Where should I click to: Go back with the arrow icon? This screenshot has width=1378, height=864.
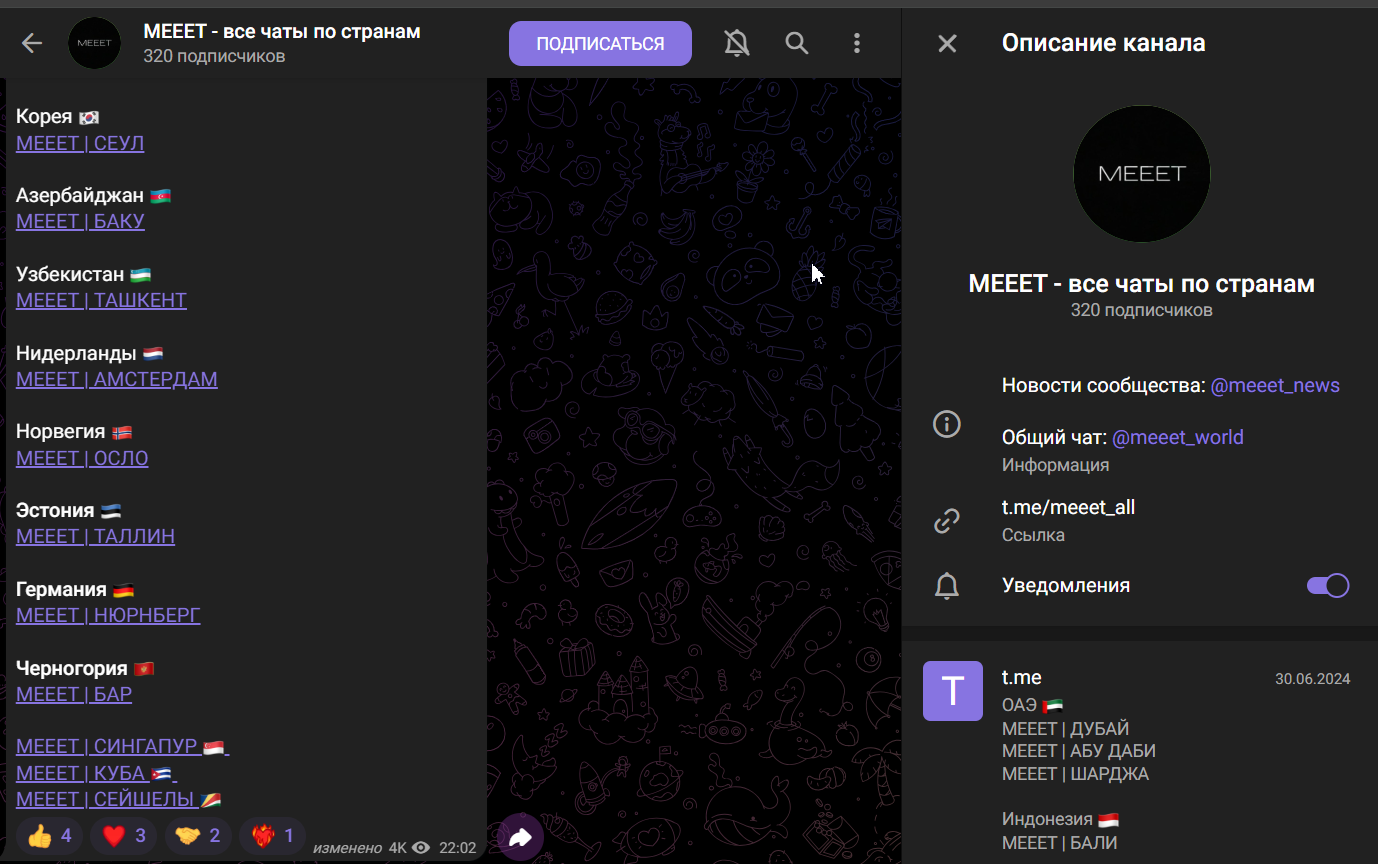(x=32, y=43)
